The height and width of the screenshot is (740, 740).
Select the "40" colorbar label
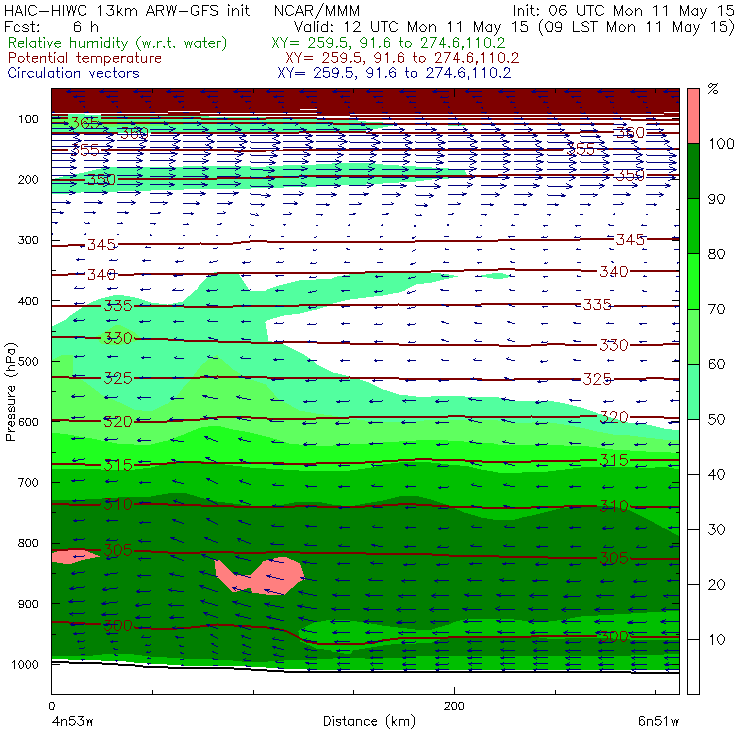(716, 474)
